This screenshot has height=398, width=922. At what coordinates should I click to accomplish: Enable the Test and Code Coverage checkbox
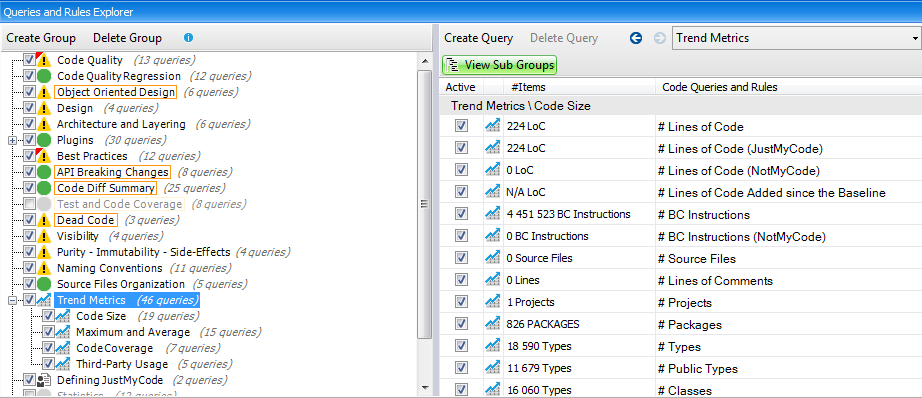(29, 204)
